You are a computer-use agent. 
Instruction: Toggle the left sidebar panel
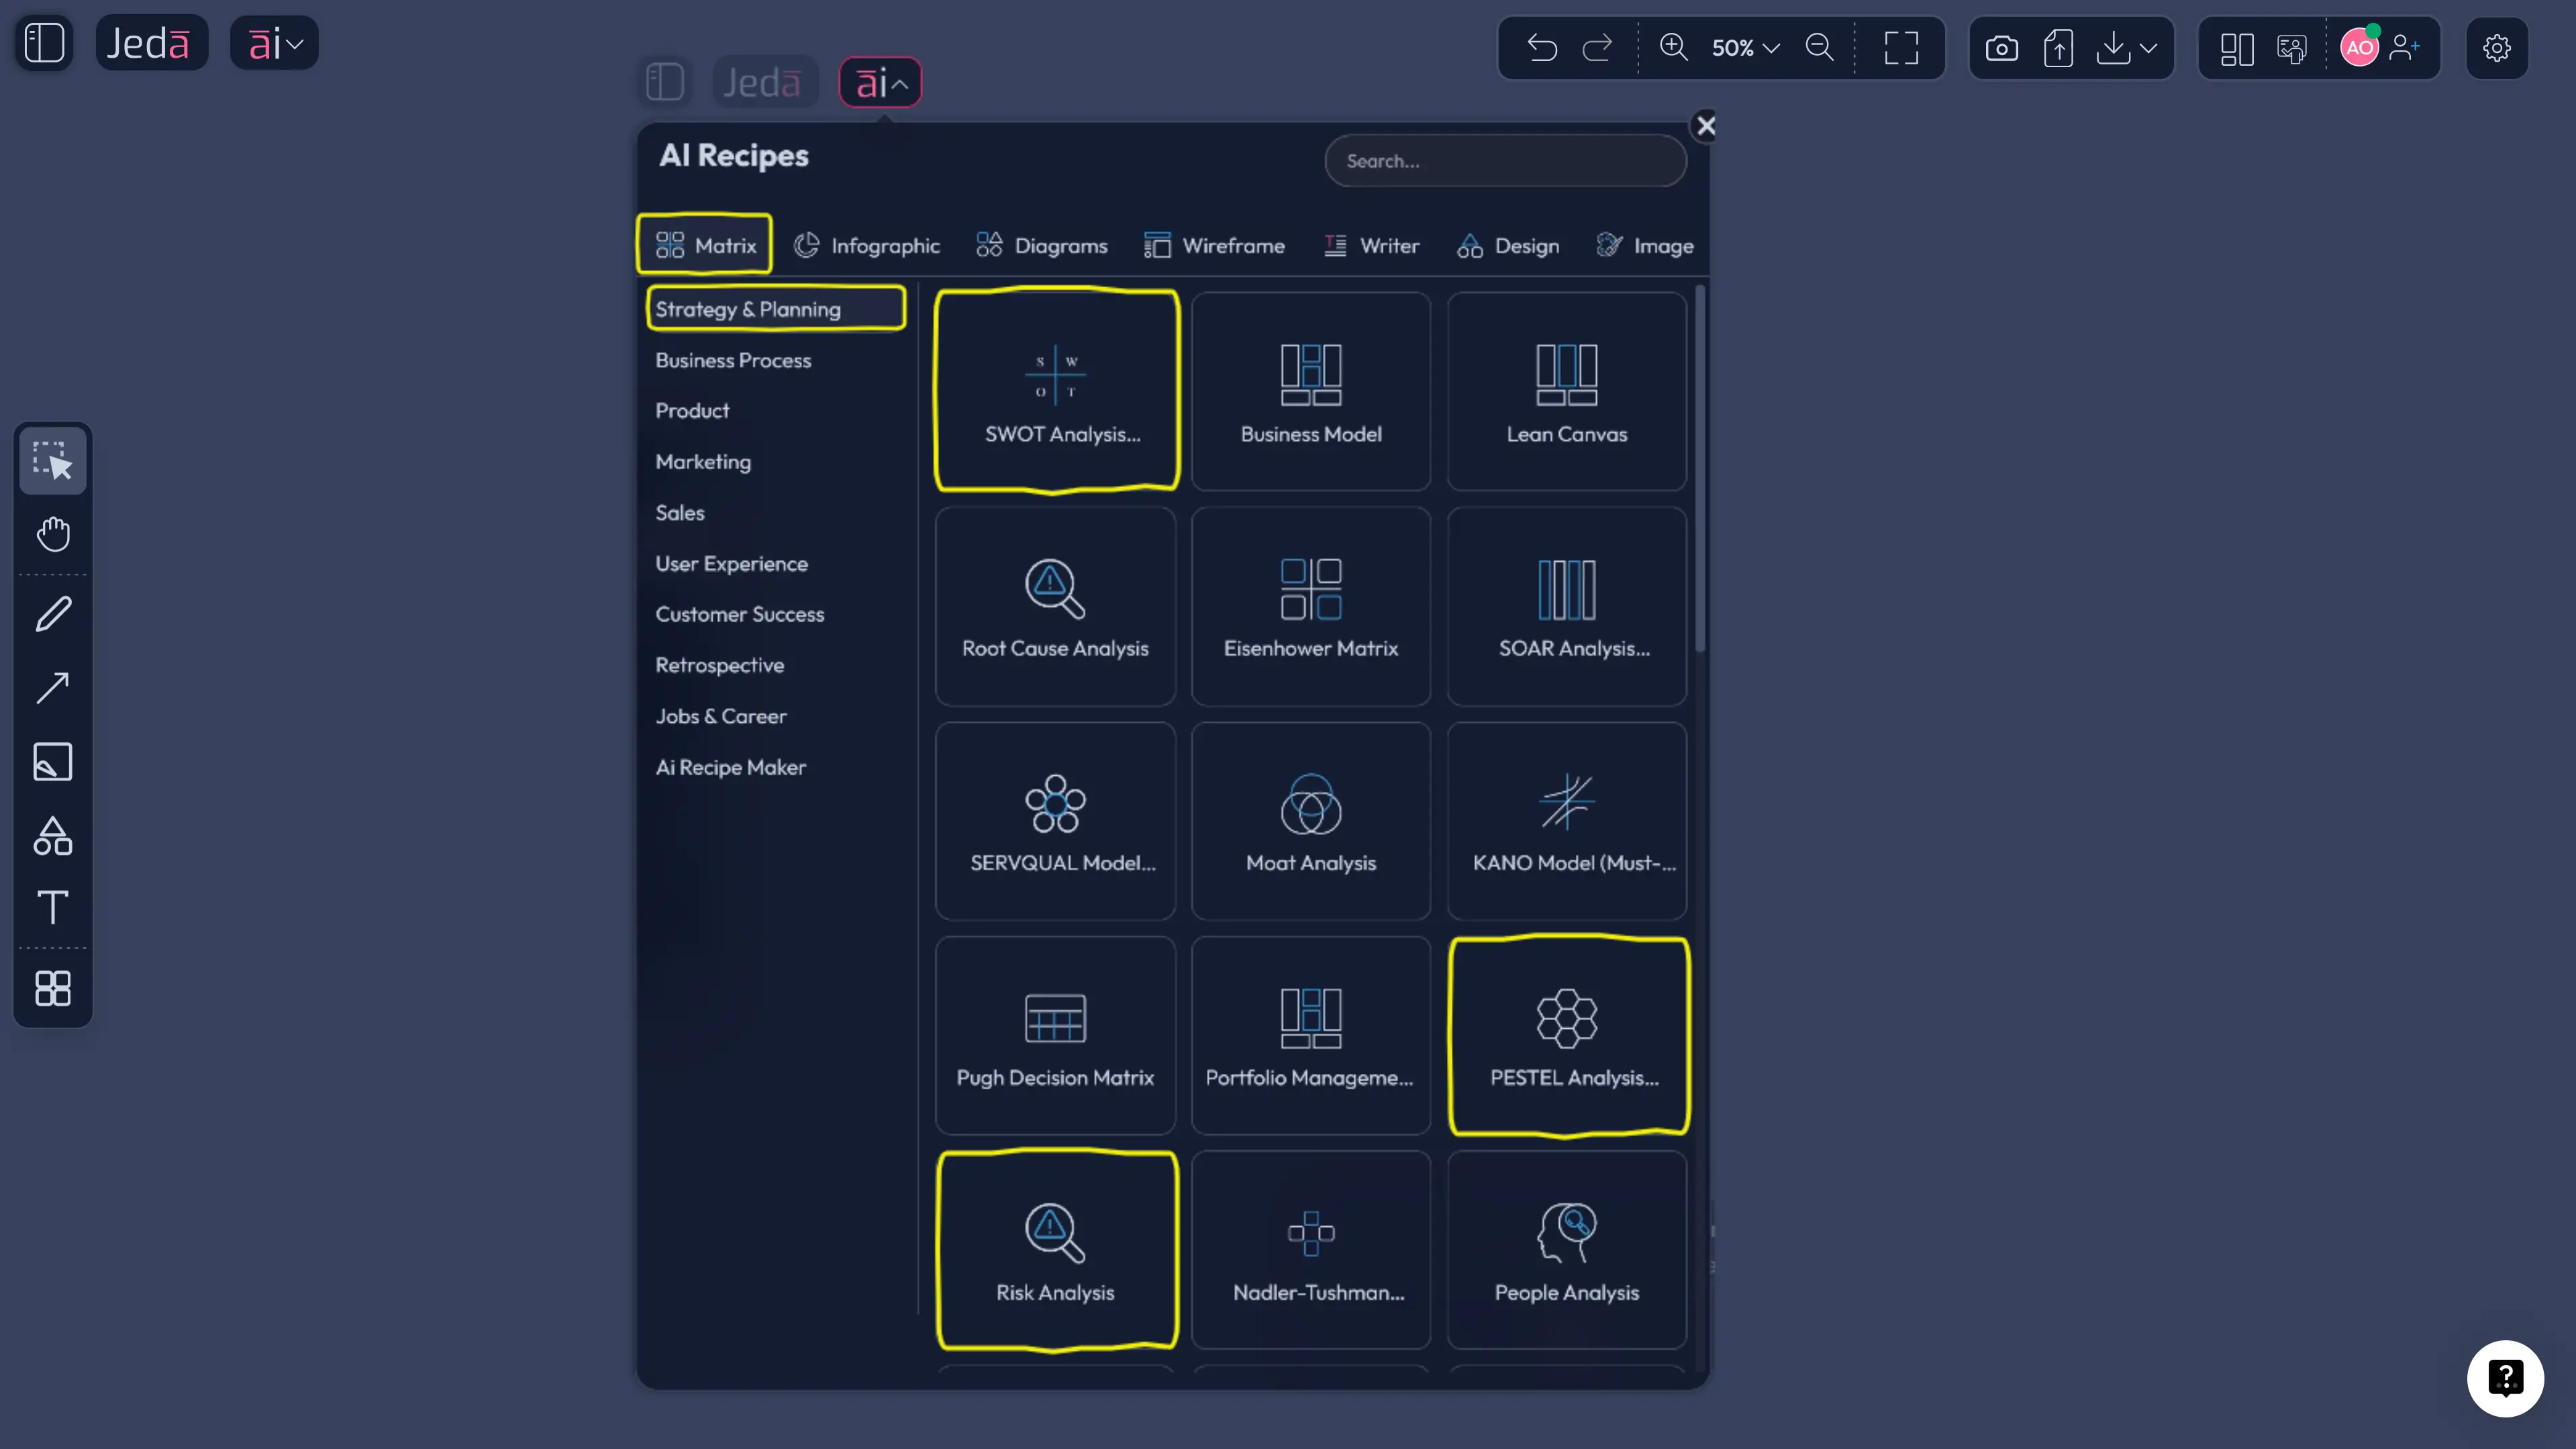point(44,42)
